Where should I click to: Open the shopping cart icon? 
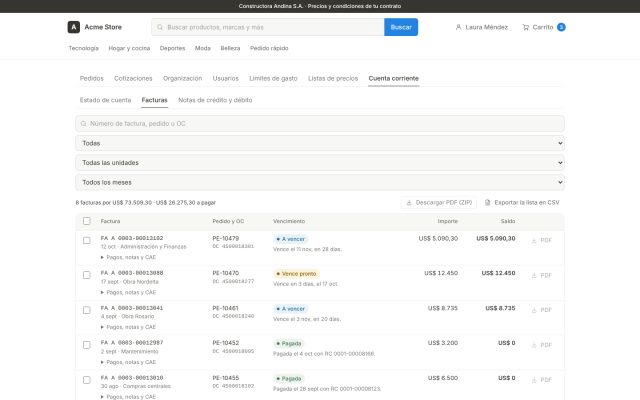pos(526,27)
